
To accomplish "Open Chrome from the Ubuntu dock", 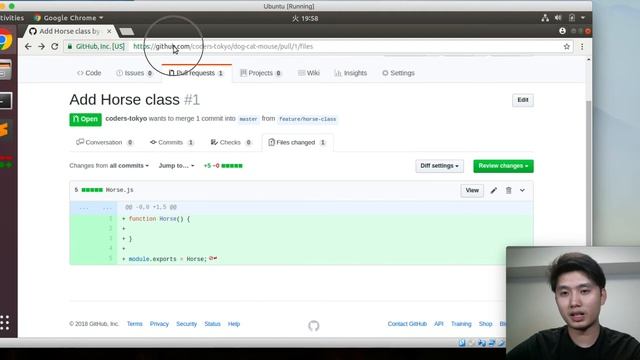I will 6,40.
